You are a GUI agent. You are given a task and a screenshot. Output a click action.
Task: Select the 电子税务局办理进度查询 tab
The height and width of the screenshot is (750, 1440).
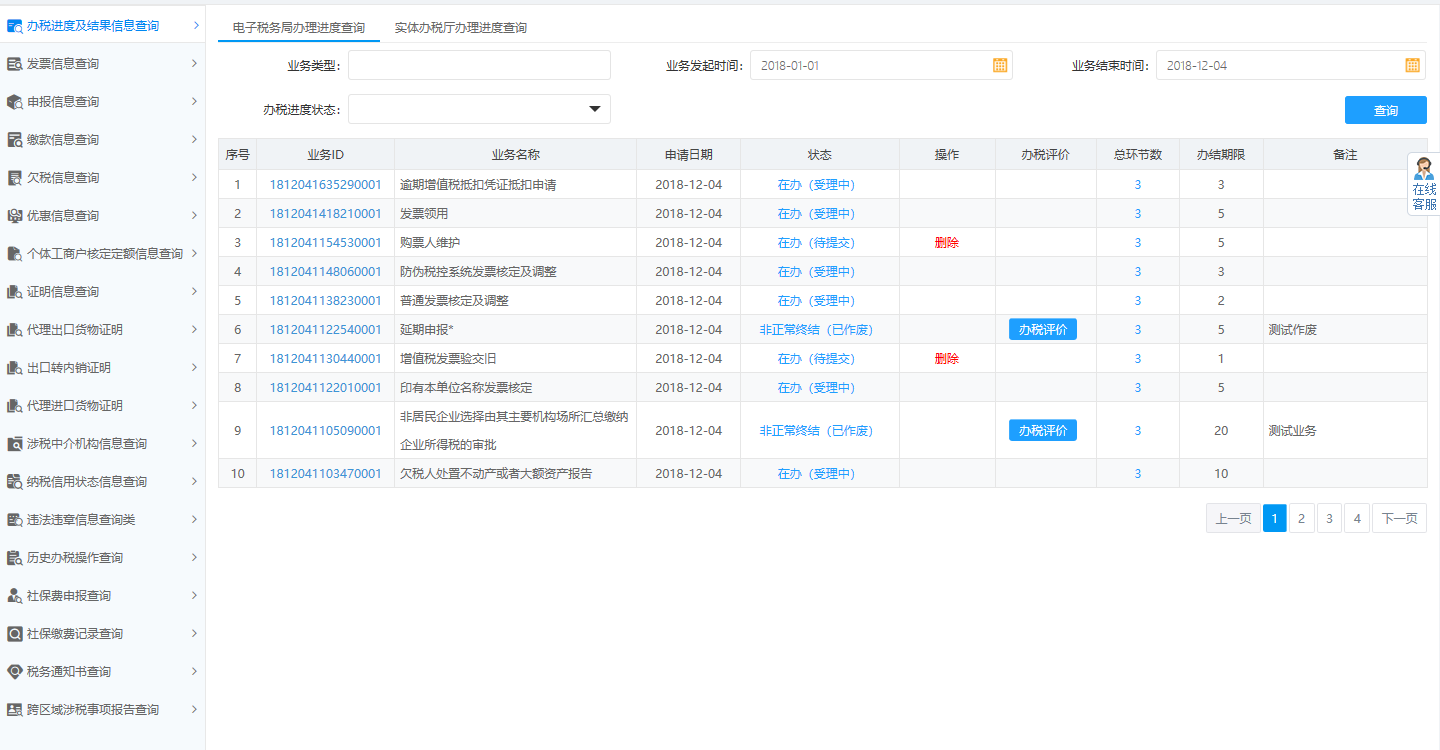click(x=297, y=28)
